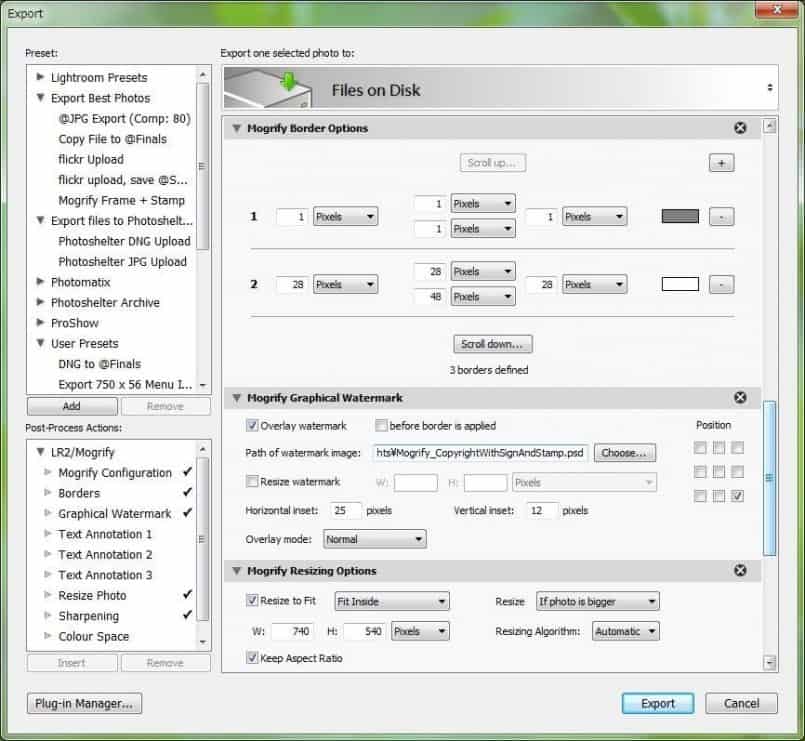This screenshot has width=805, height=741.
Task: Remove border 2 with minus button
Action: point(721,284)
